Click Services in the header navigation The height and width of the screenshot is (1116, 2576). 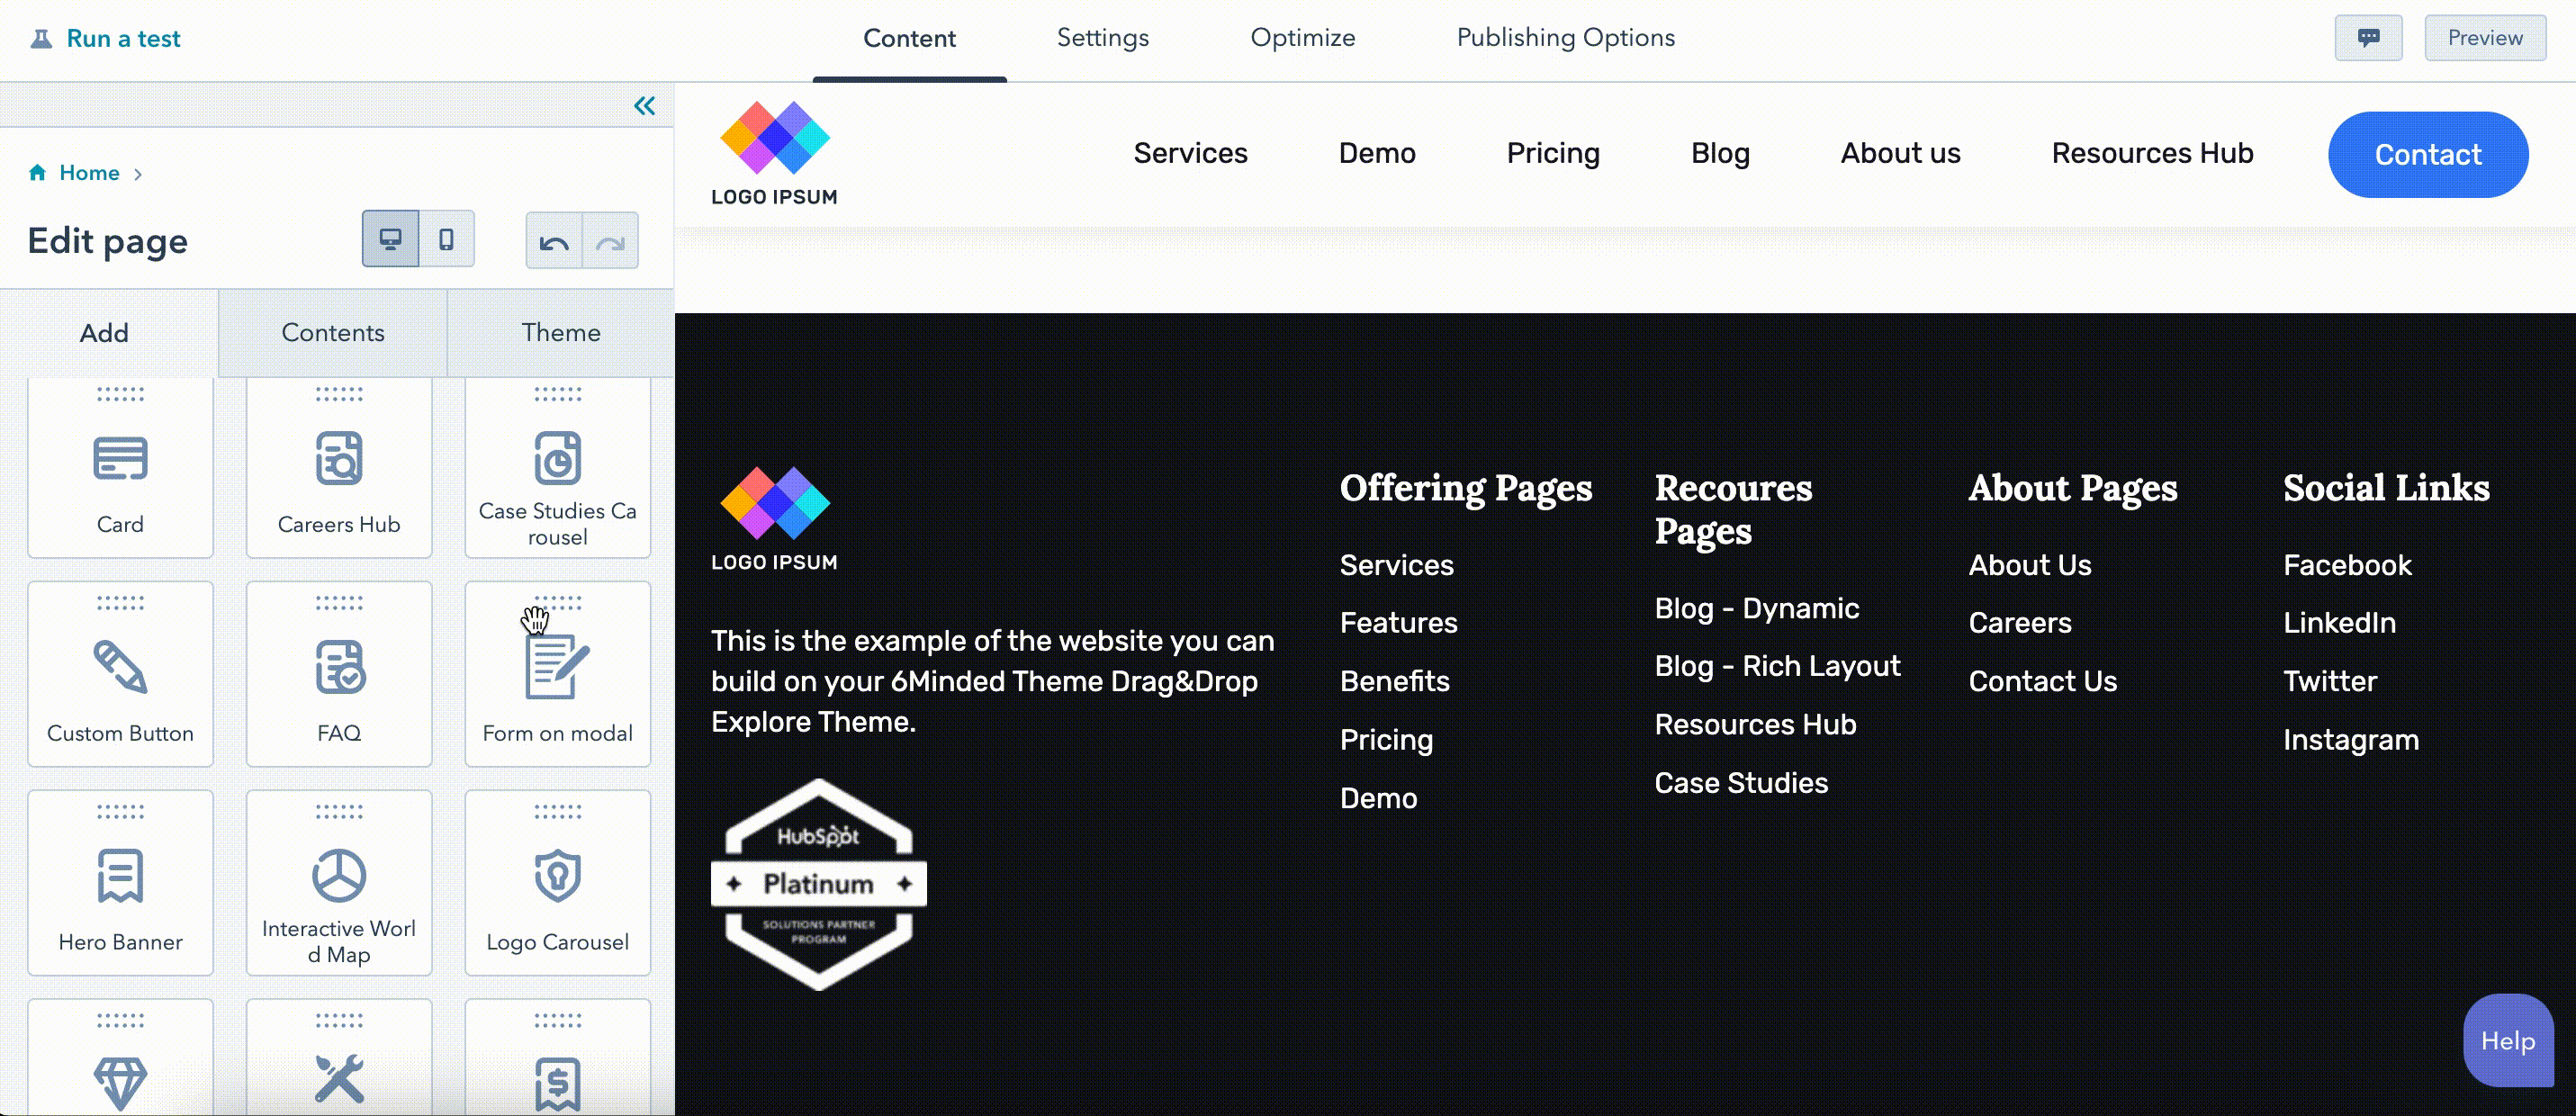coord(1190,153)
